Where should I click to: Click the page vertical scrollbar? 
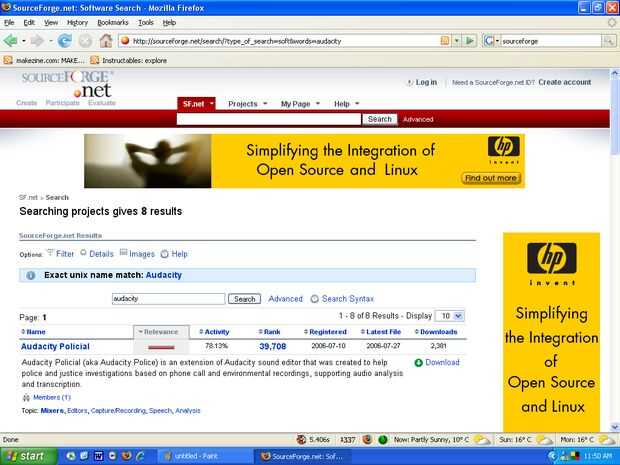[615, 250]
